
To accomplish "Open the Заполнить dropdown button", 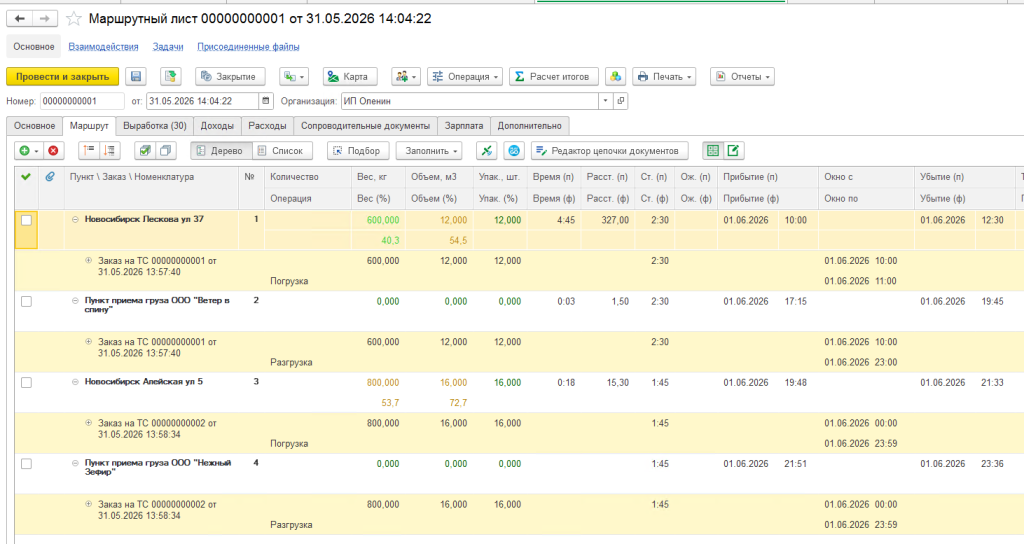I will 429,151.
